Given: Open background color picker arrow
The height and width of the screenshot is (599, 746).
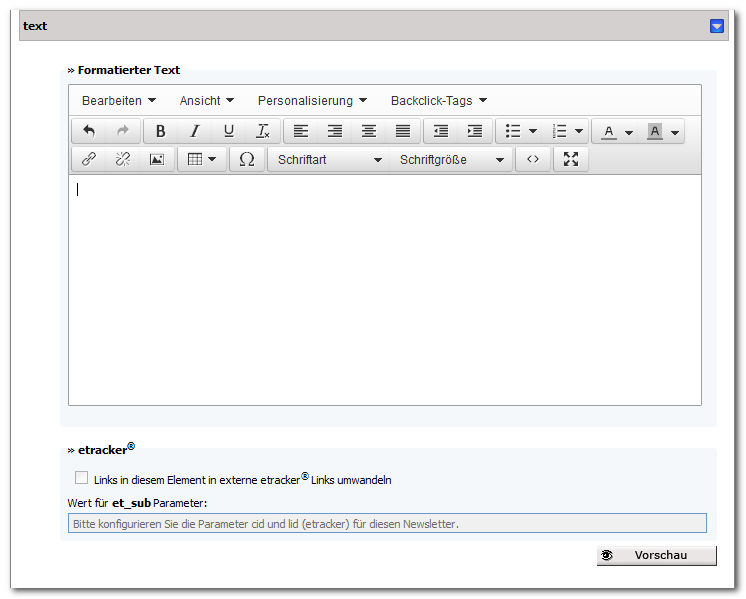Looking at the screenshot, I should (675, 132).
